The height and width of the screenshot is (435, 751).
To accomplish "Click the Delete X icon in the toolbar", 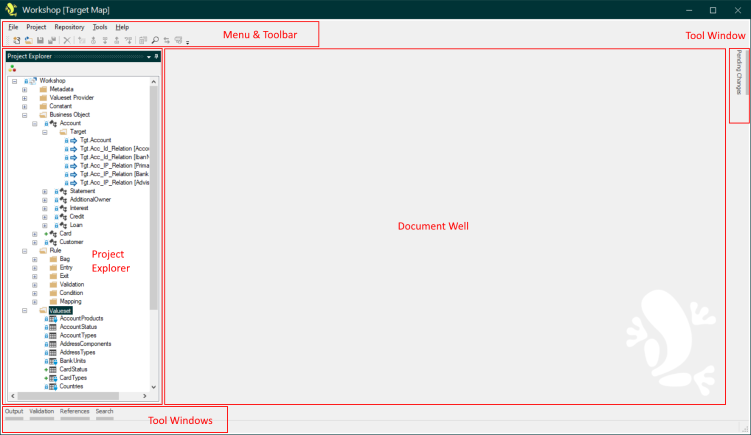I will click(67, 40).
